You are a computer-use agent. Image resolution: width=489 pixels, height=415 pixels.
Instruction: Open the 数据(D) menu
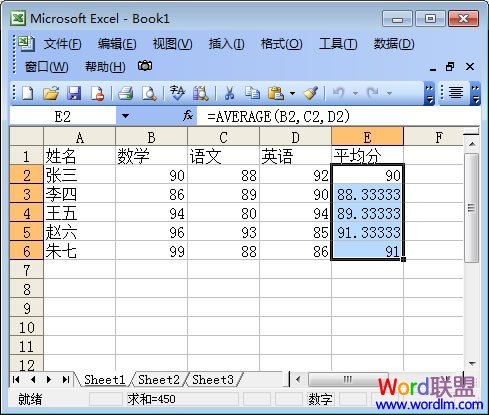[x=394, y=44]
